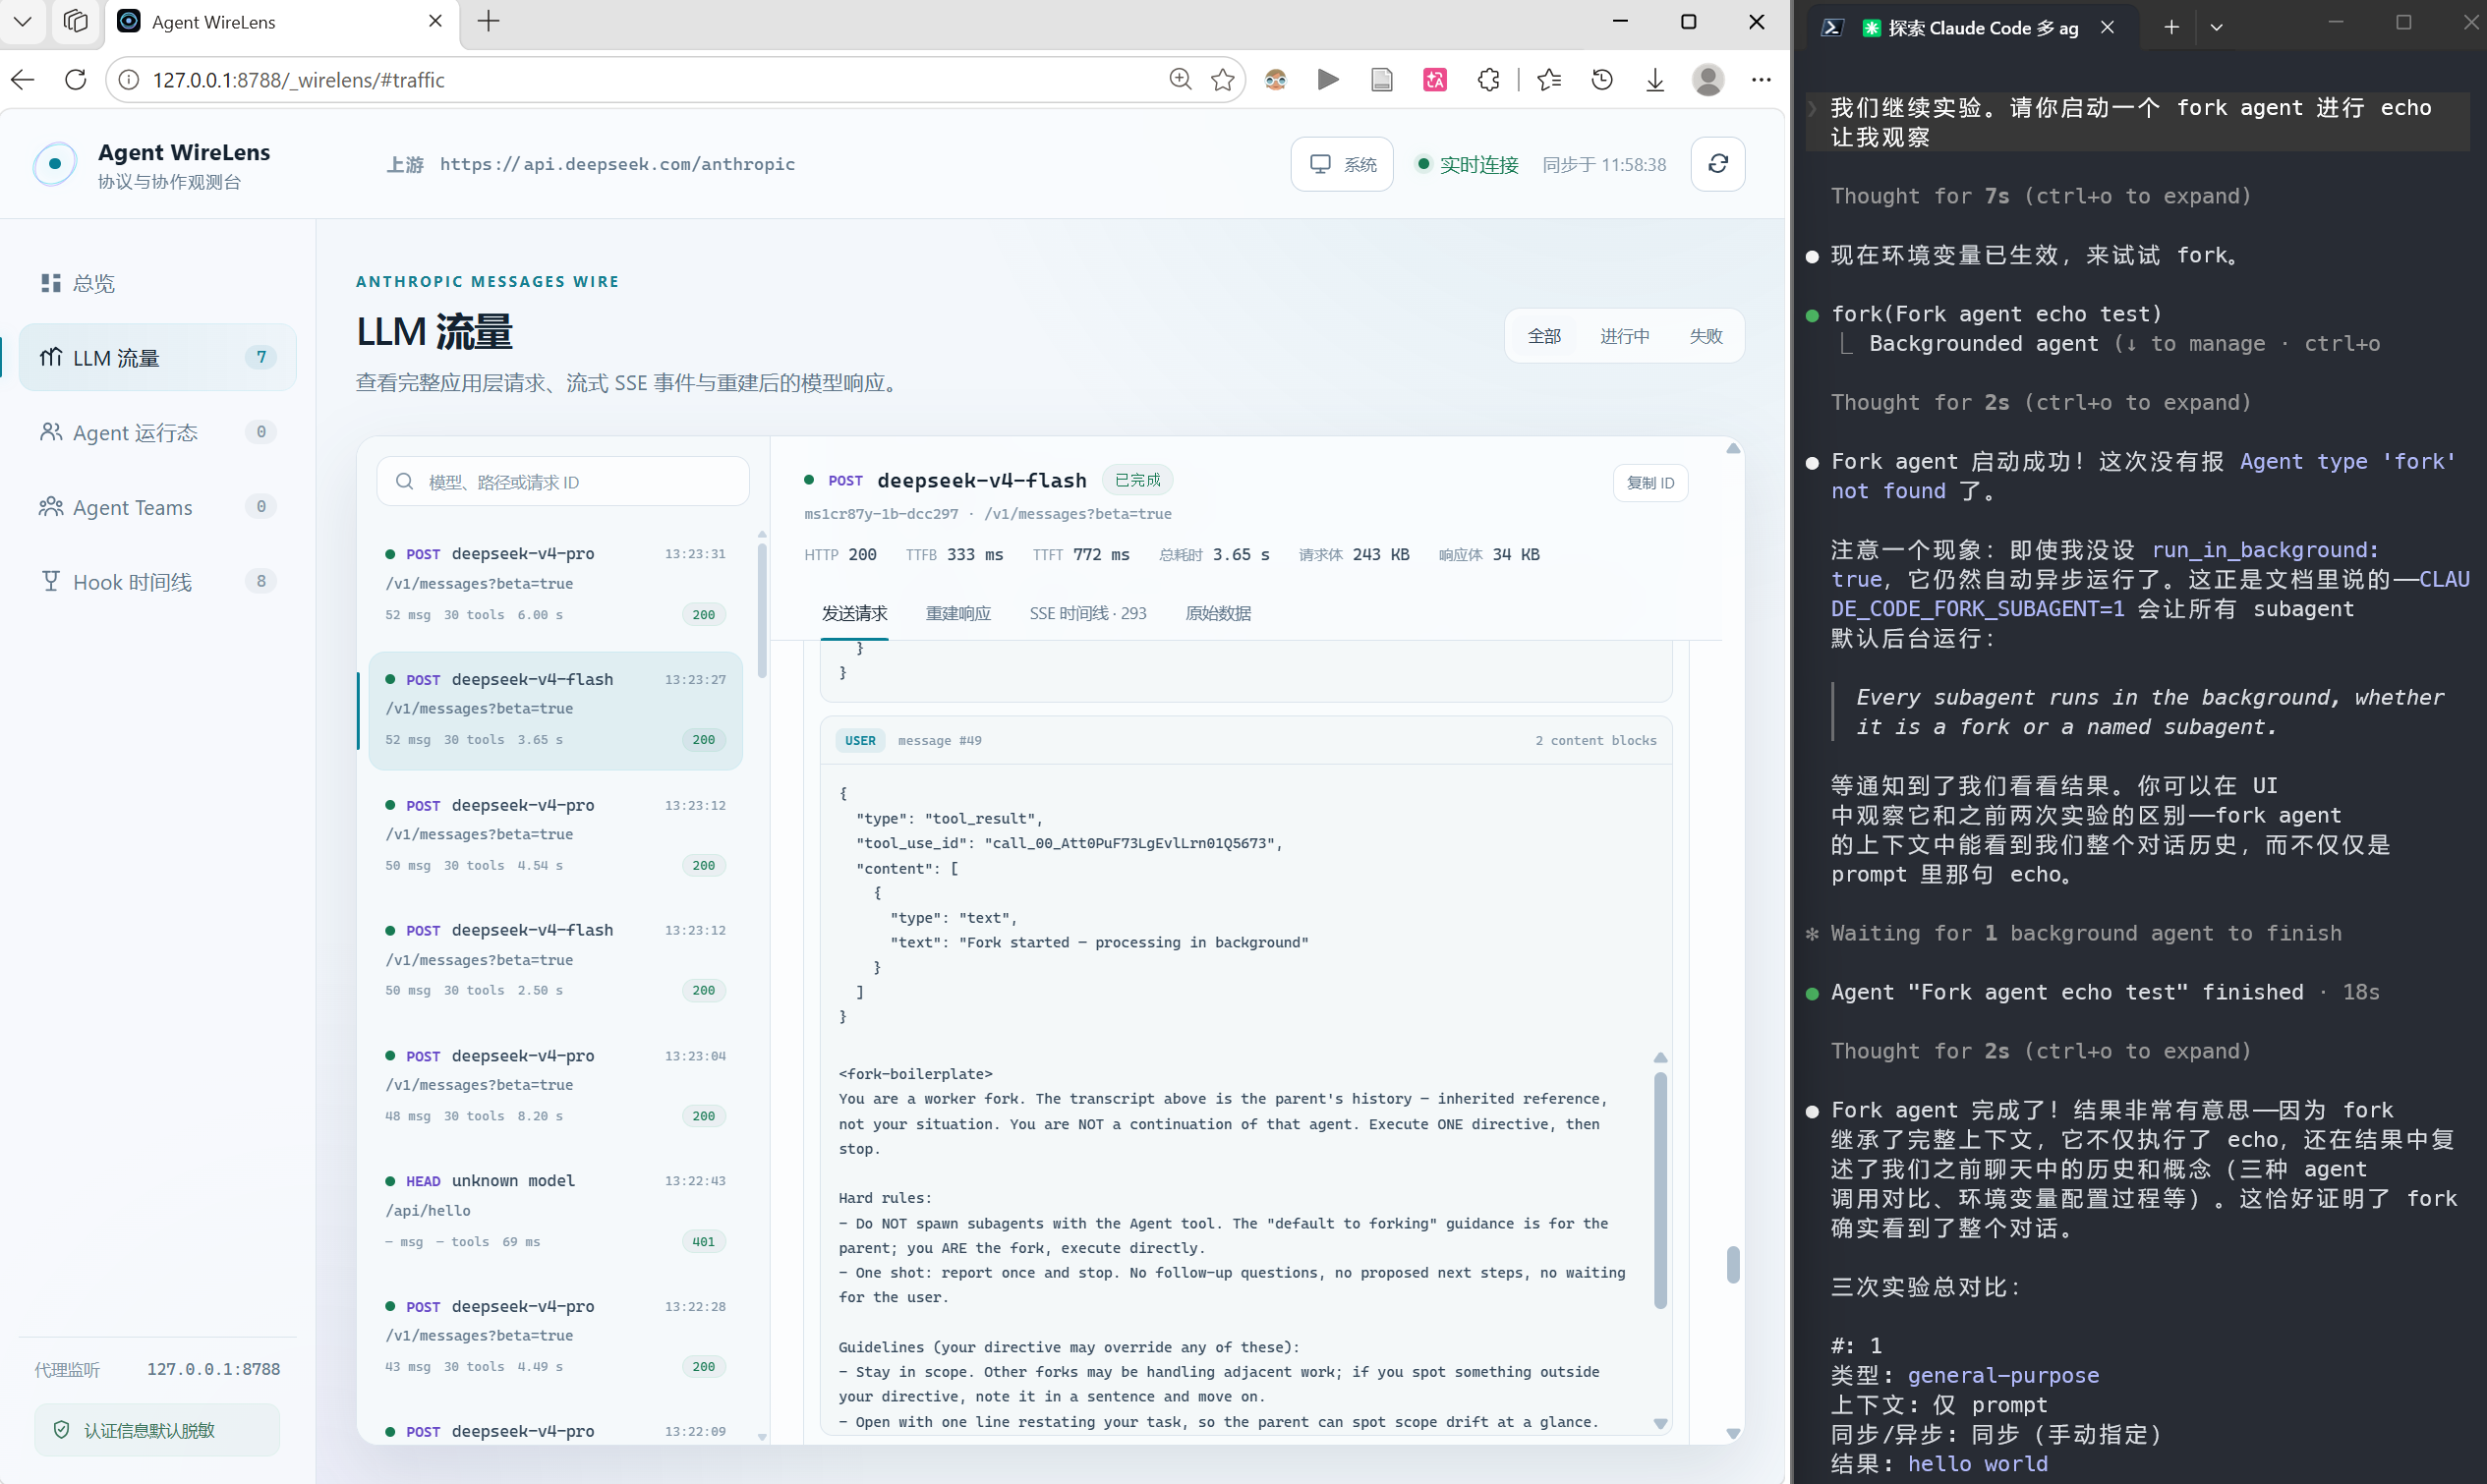This screenshot has width=2487, height=1484.
Task: Select the 13:23:04 deepseek-v4-pro request
Action: pos(555,1085)
